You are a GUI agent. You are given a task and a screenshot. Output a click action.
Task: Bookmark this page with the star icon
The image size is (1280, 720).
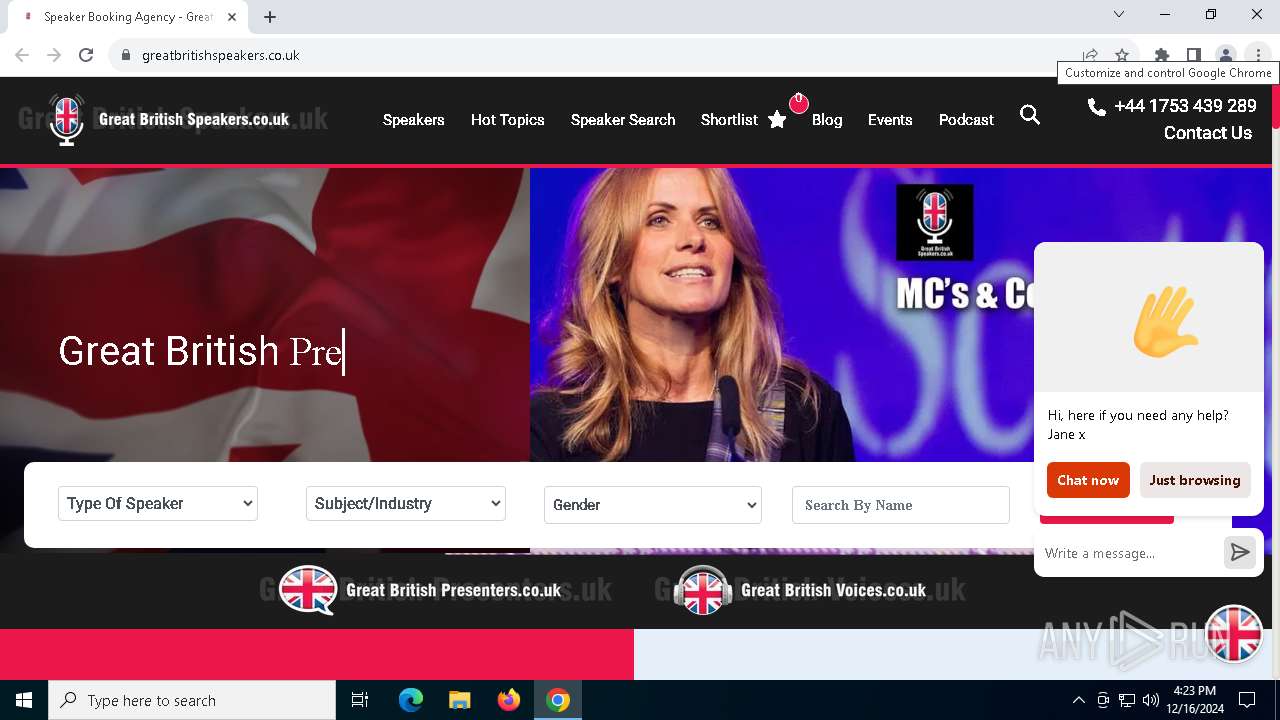[1122, 55]
